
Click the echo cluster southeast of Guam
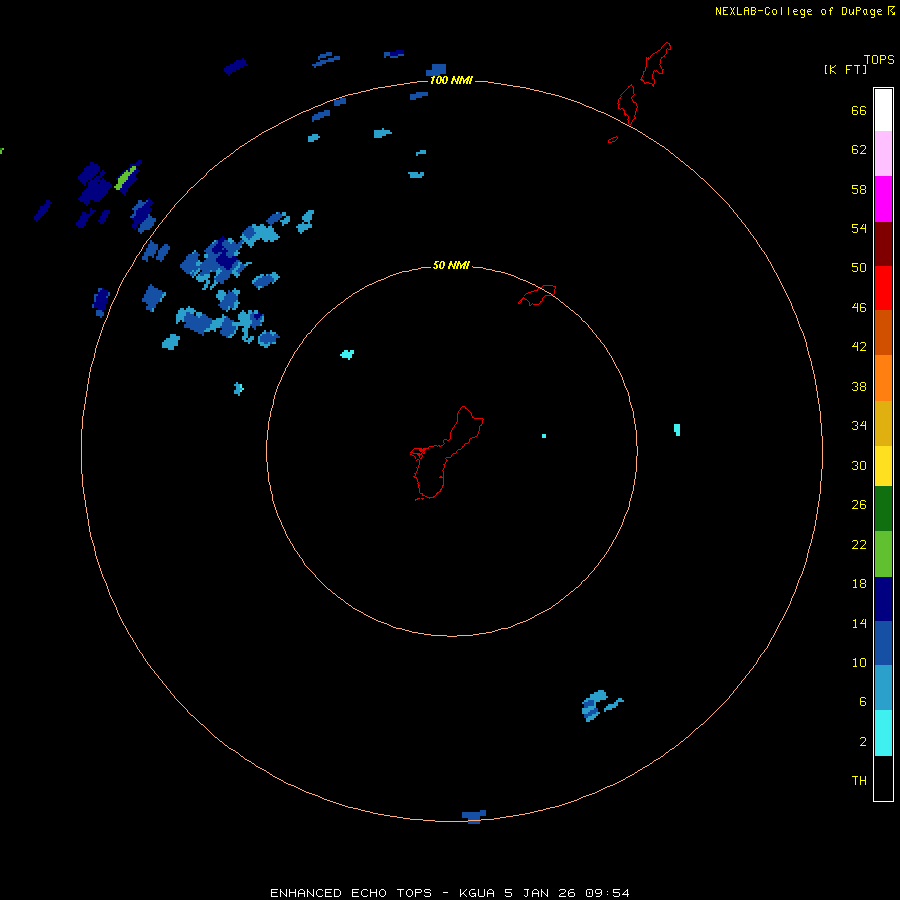point(601,705)
